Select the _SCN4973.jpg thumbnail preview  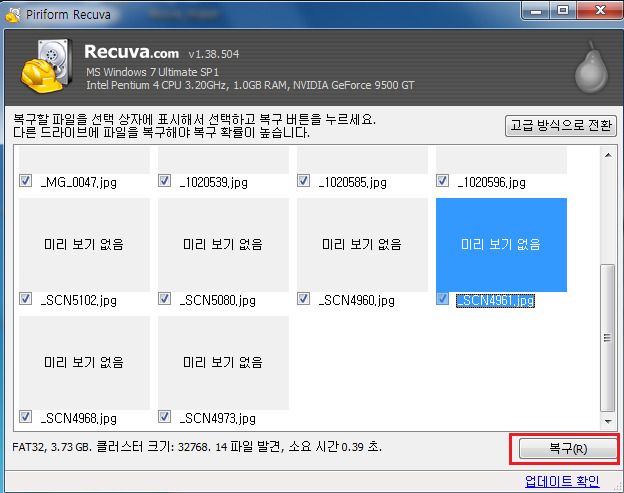tap(223, 362)
